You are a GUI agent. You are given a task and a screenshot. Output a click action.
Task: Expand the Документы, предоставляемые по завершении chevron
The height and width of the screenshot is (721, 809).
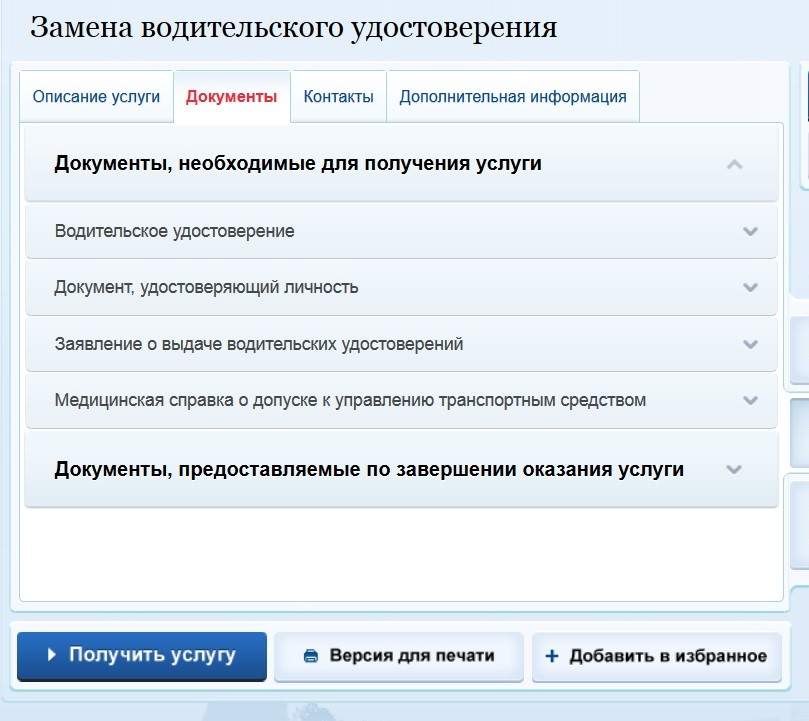click(735, 469)
